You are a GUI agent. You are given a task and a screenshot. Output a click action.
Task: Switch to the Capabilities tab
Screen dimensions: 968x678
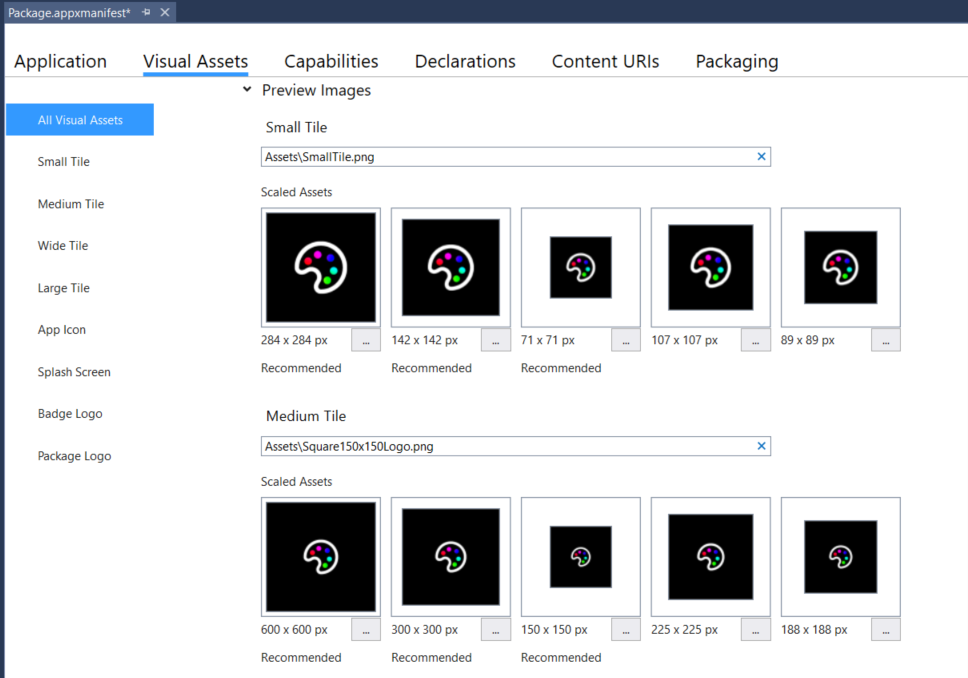pyautogui.click(x=331, y=61)
